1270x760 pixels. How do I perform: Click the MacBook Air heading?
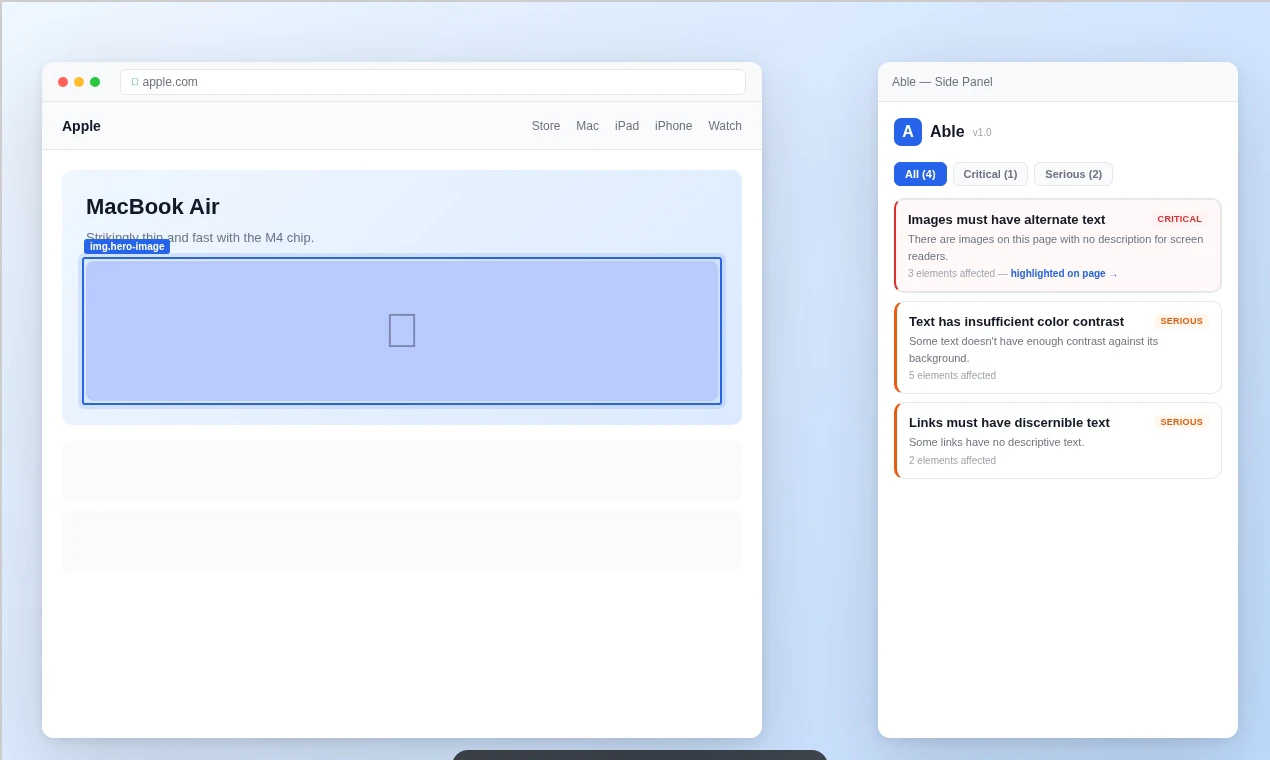tap(152, 207)
